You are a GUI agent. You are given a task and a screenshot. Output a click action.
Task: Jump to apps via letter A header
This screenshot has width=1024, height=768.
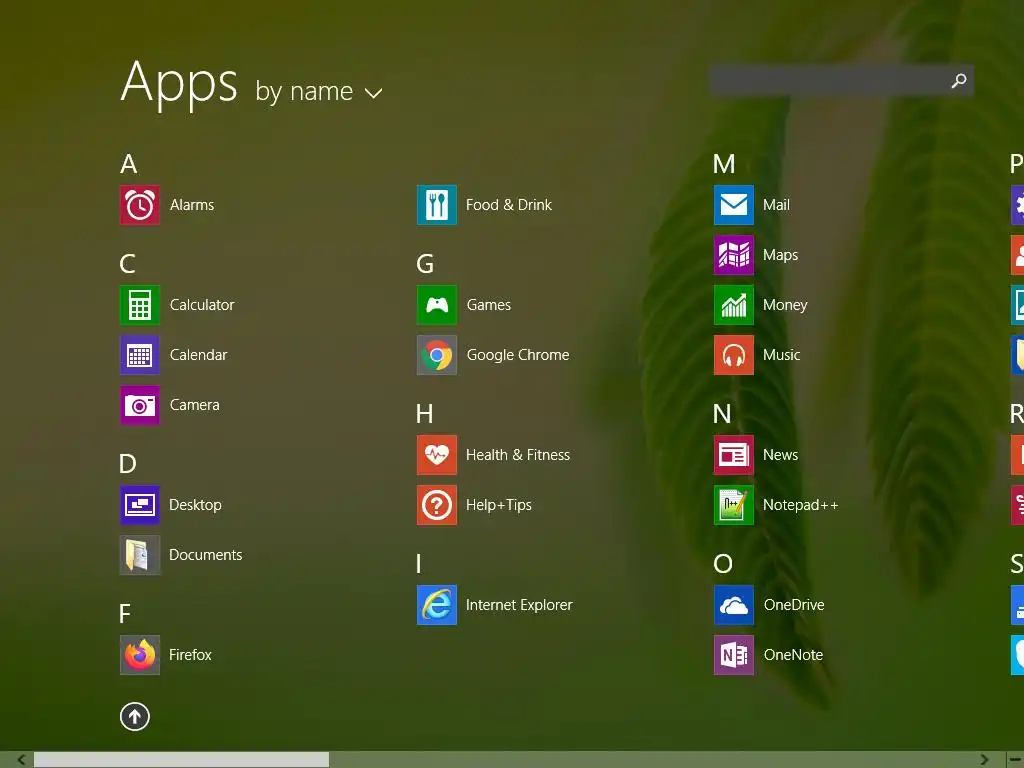point(129,164)
